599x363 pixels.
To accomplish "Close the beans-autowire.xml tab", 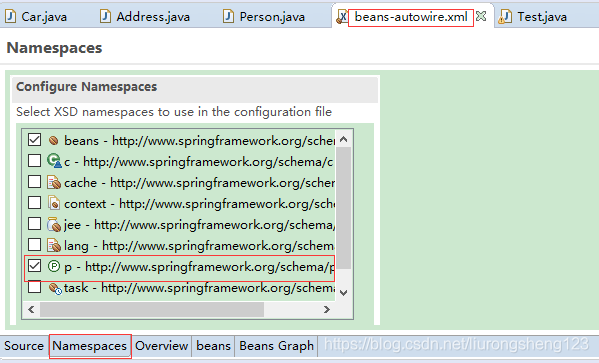I will 481,16.
